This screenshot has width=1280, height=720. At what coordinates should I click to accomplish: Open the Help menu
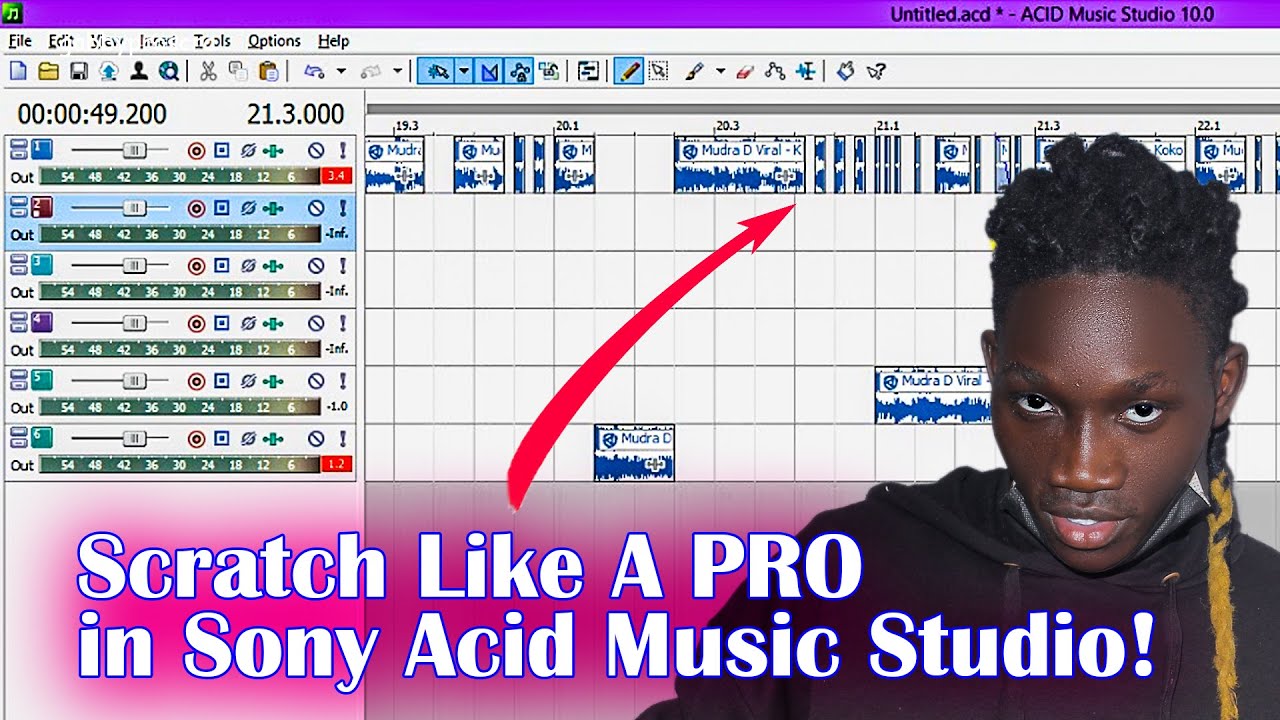[333, 41]
